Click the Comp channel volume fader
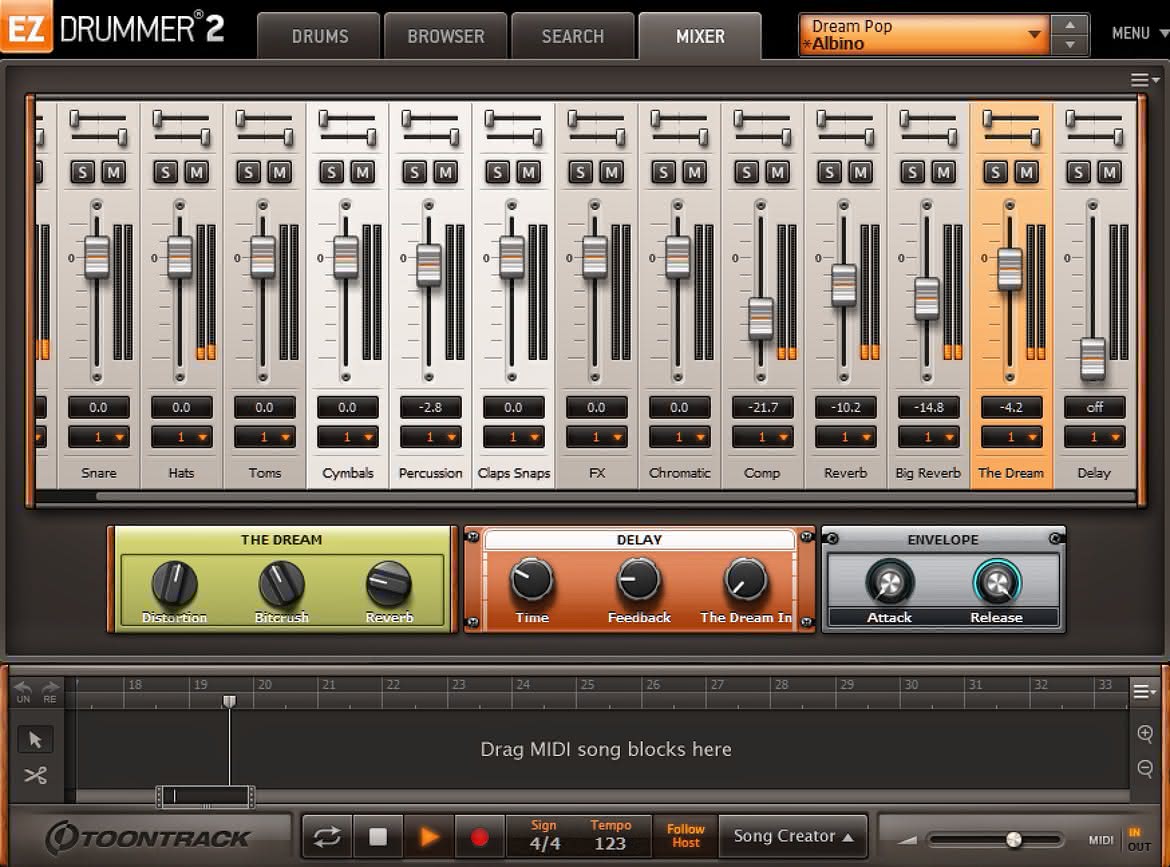This screenshot has width=1170, height=867. coord(760,319)
